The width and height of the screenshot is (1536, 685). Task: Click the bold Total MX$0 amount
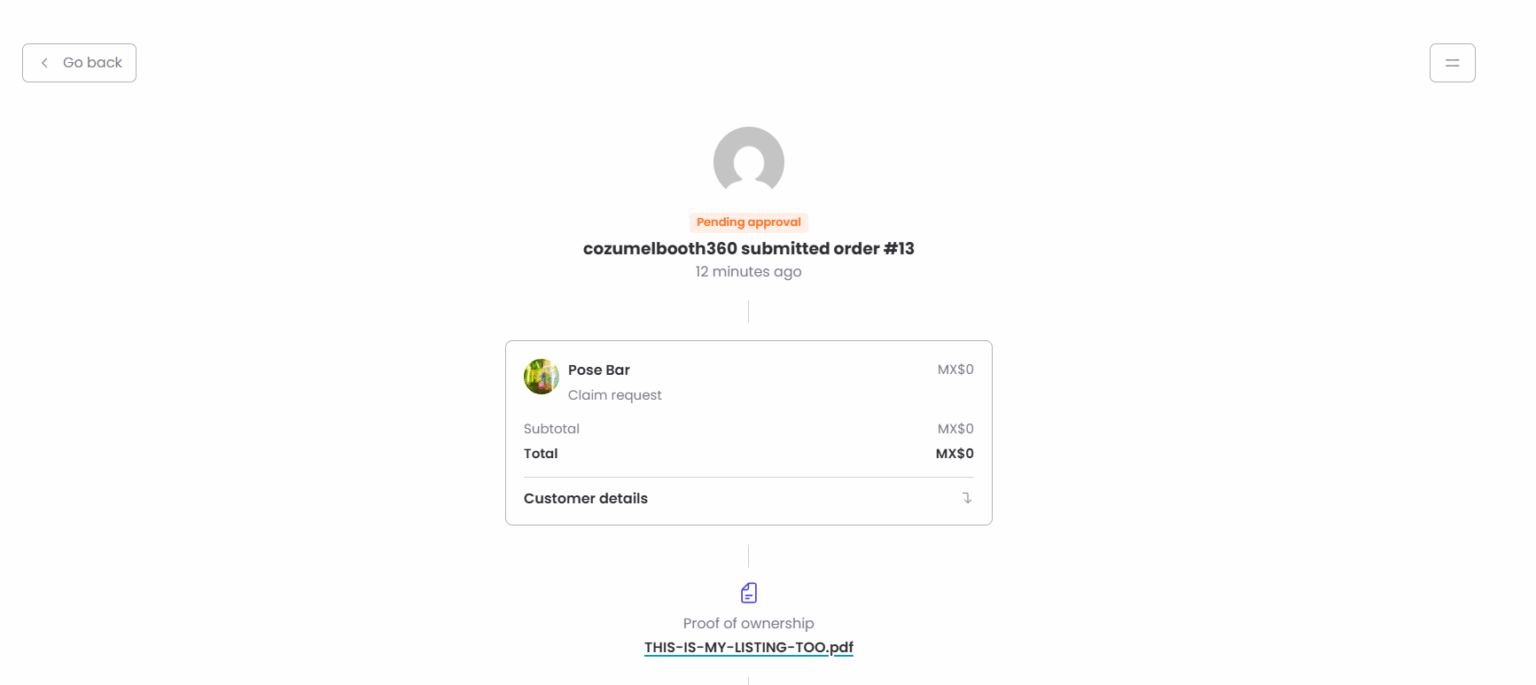click(954, 454)
